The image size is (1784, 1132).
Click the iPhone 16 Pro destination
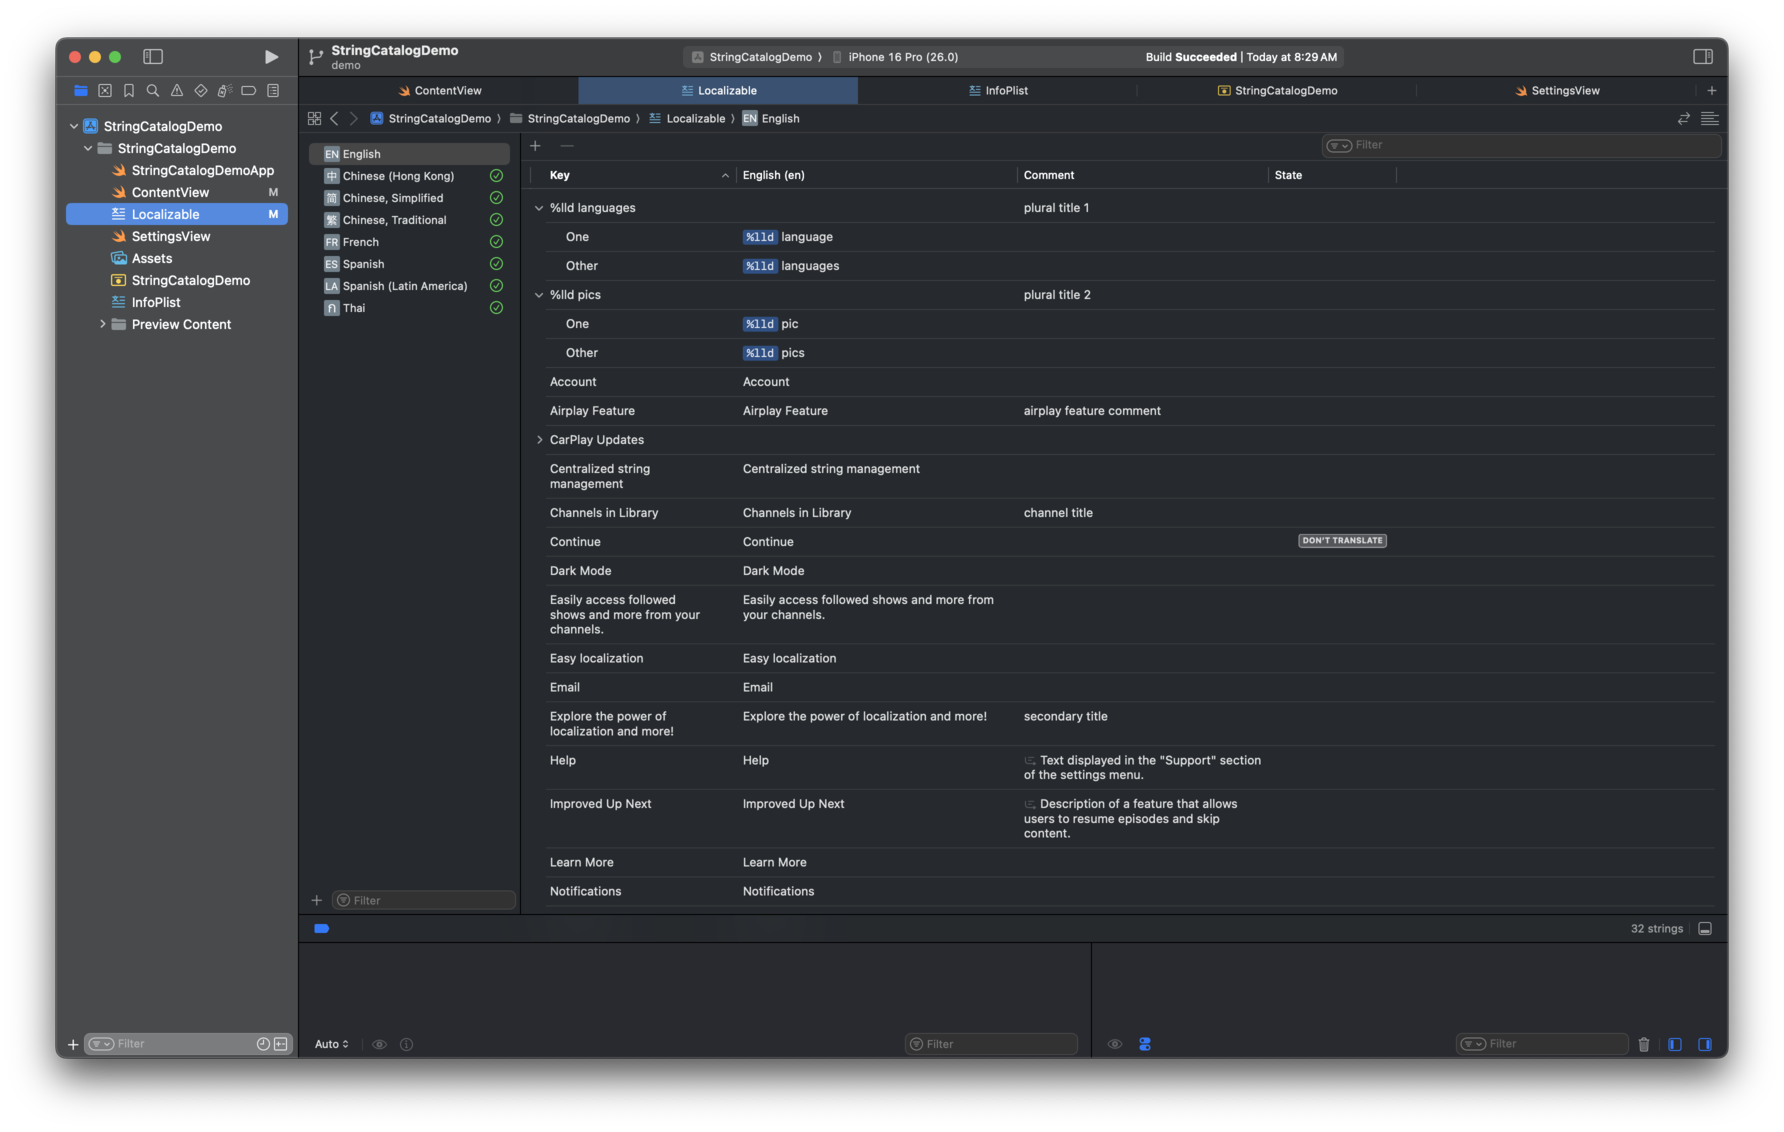pos(895,57)
